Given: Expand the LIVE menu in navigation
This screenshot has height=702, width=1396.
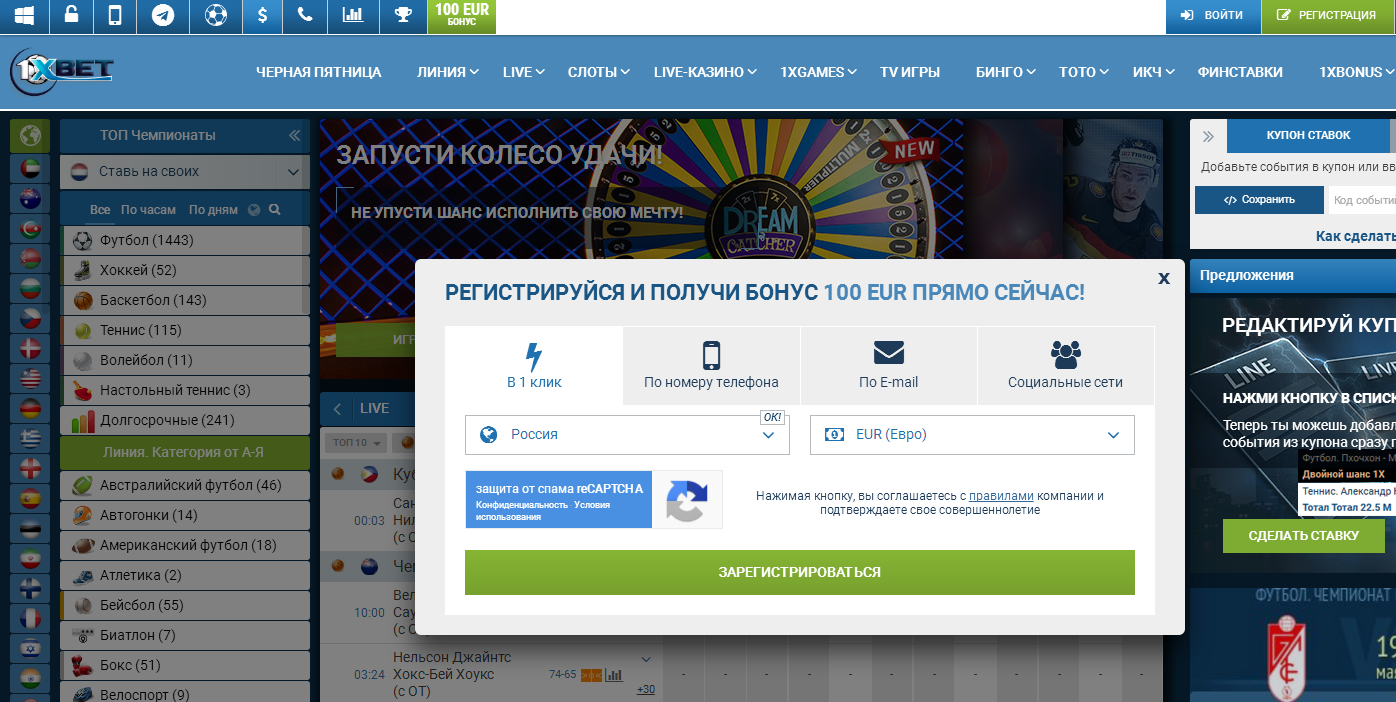Looking at the screenshot, I should point(523,72).
